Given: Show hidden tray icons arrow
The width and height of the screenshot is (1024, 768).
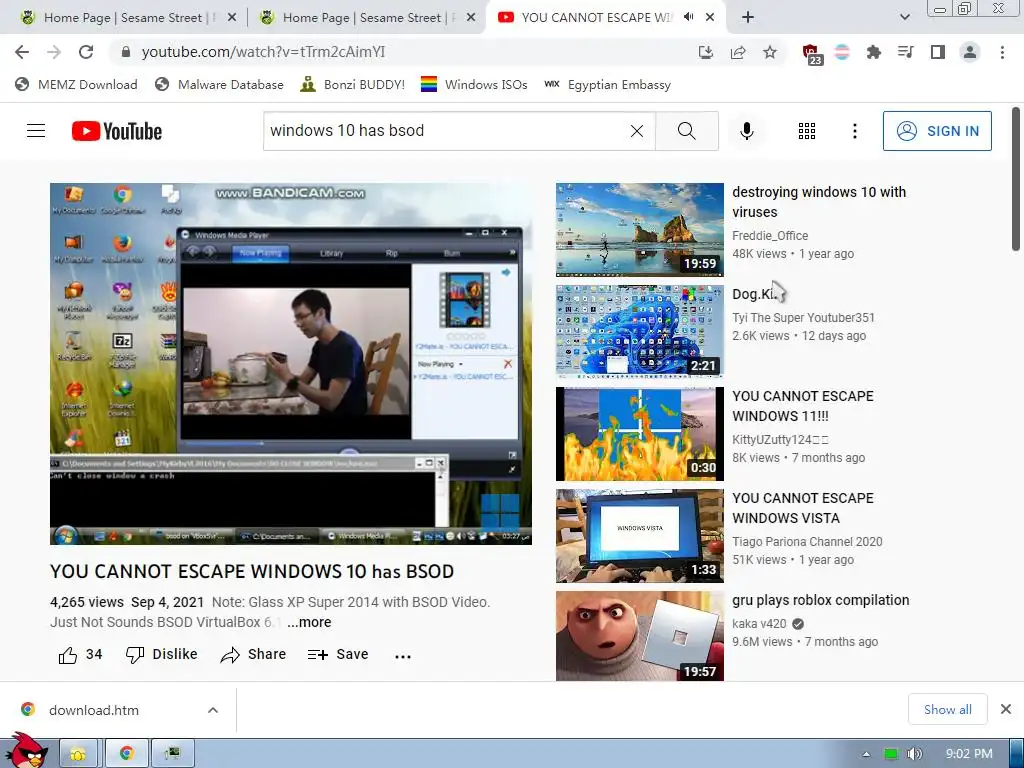Looking at the screenshot, I should [x=866, y=754].
